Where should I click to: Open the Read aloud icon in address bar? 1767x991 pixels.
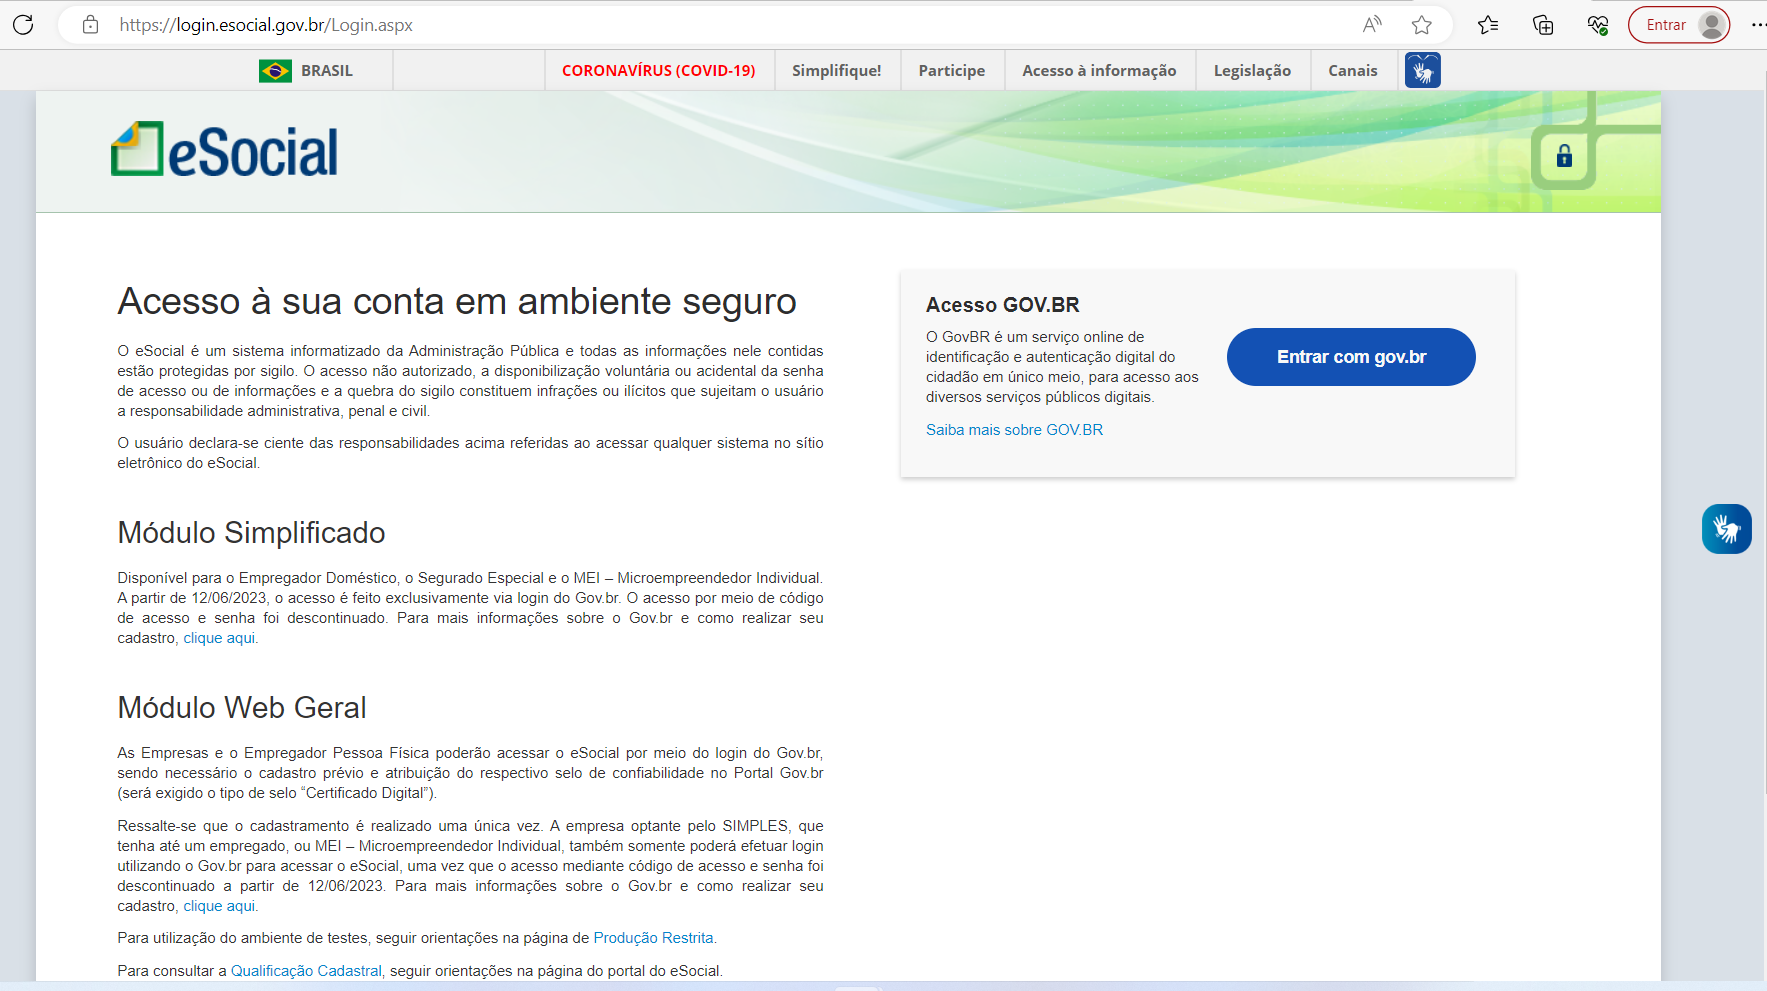tap(1372, 25)
